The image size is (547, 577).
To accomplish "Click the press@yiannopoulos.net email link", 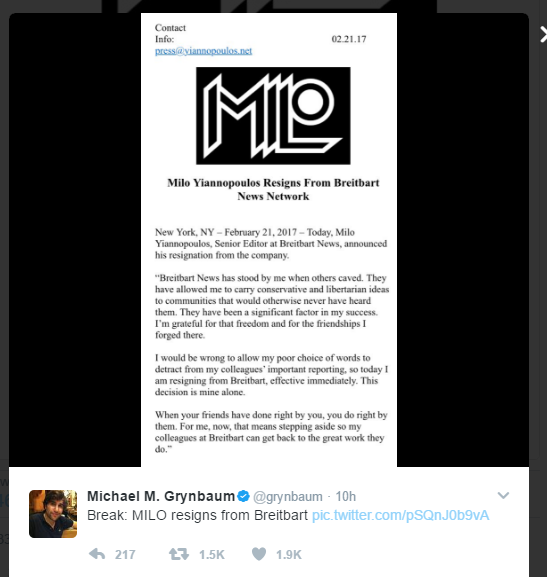I will point(204,51).
